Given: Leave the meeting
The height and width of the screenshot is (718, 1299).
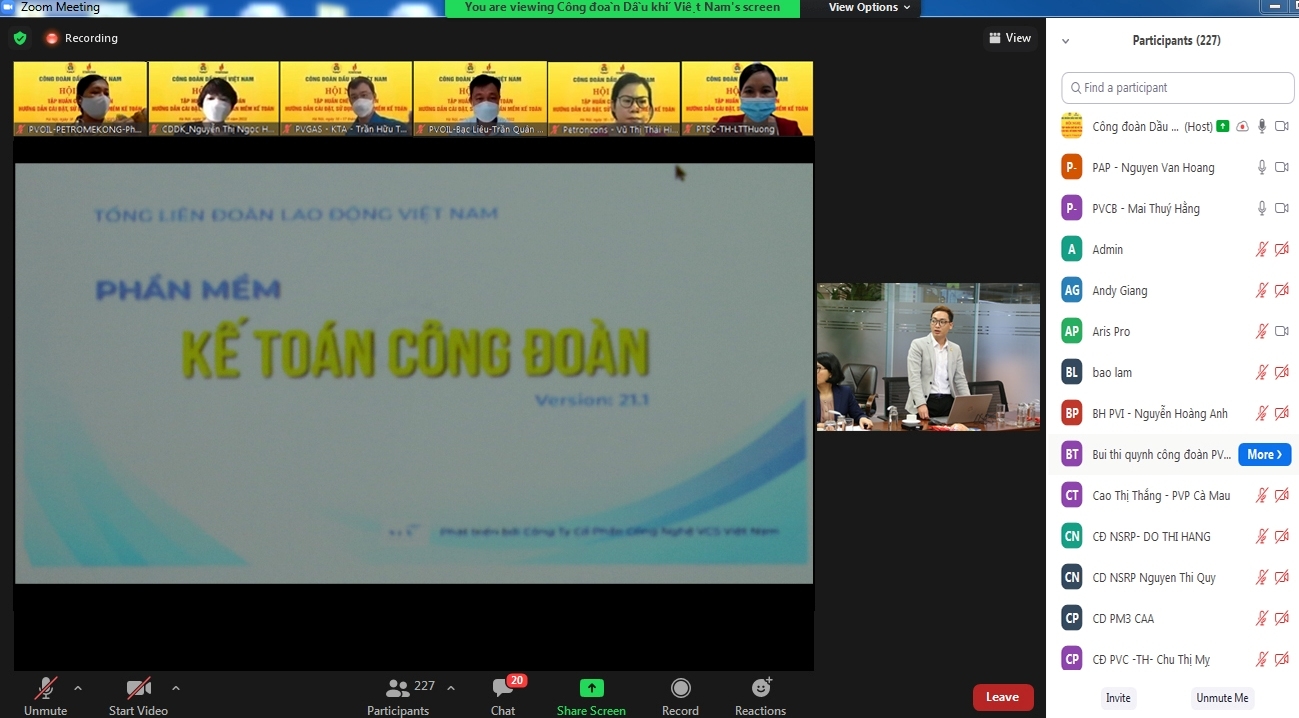Looking at the screenshot, I should click(1003, 697).
